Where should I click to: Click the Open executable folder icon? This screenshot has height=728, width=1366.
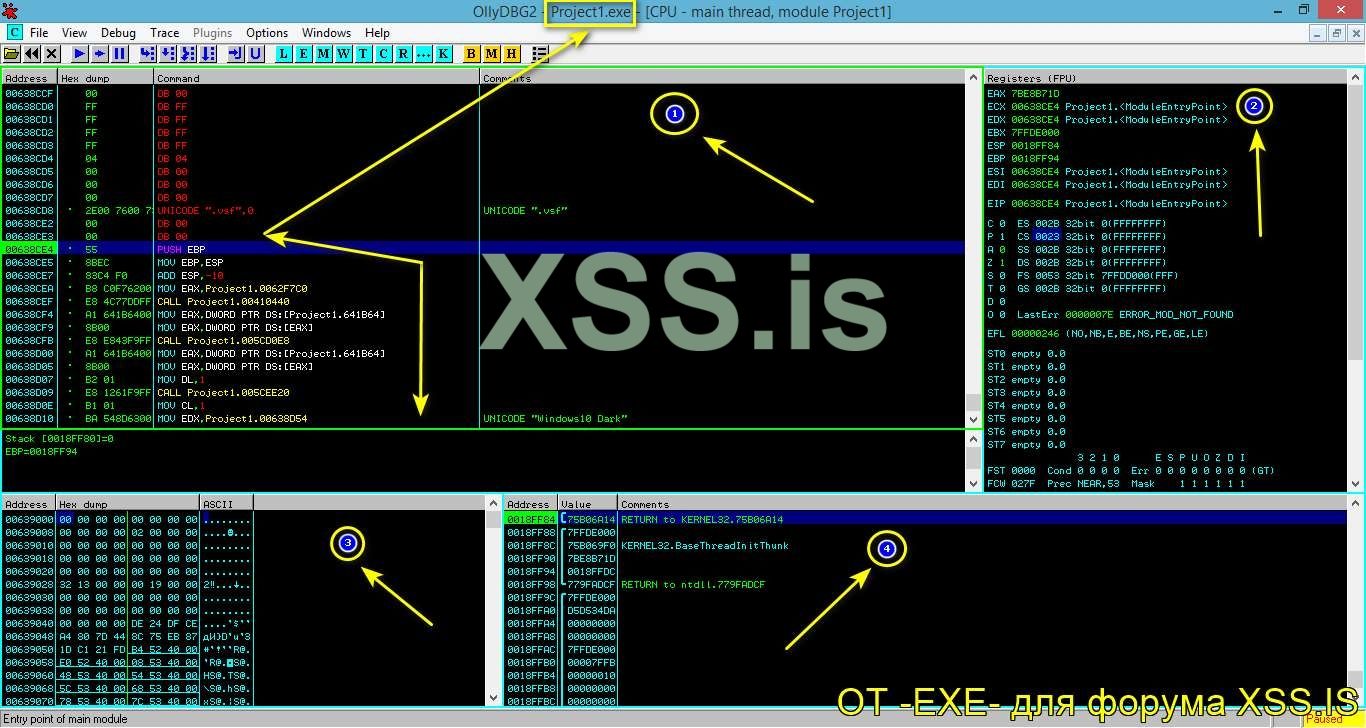tap(12, 53)
